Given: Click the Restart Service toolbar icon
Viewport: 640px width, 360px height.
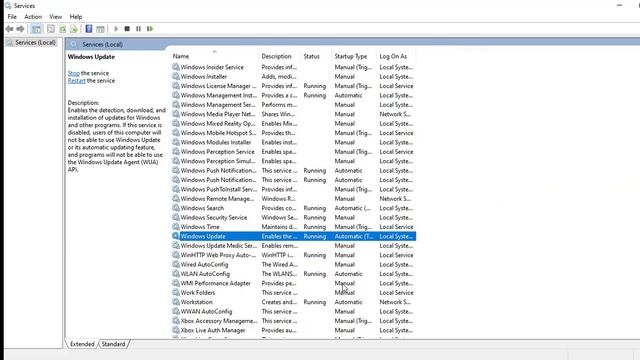Looking at the screenshot, I should [x=150, y=29].
